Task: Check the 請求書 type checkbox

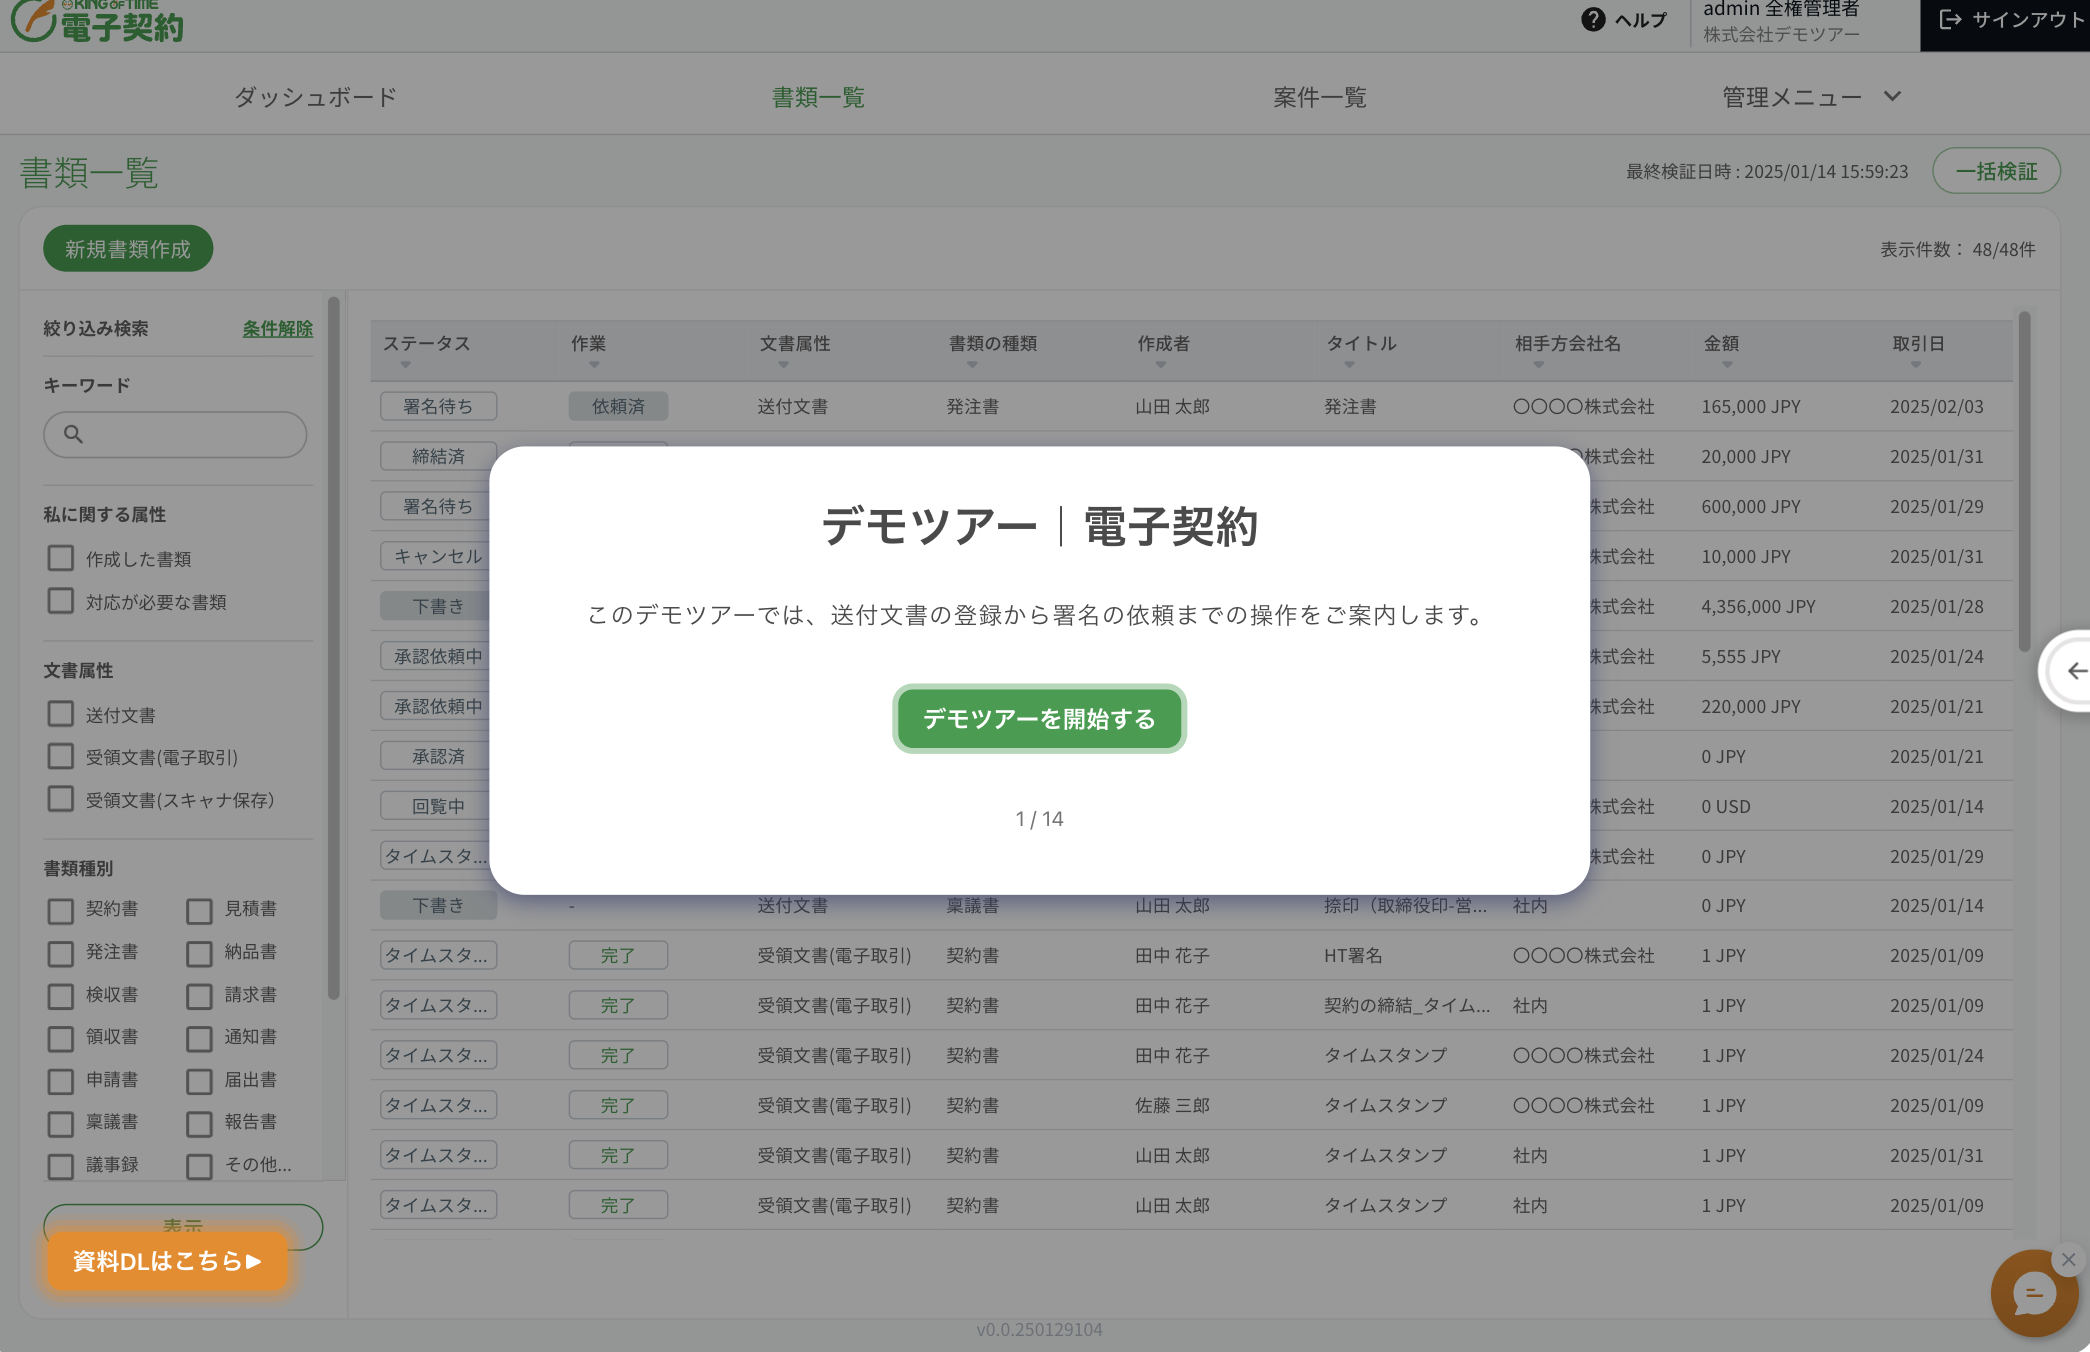Action: [199, 997]
